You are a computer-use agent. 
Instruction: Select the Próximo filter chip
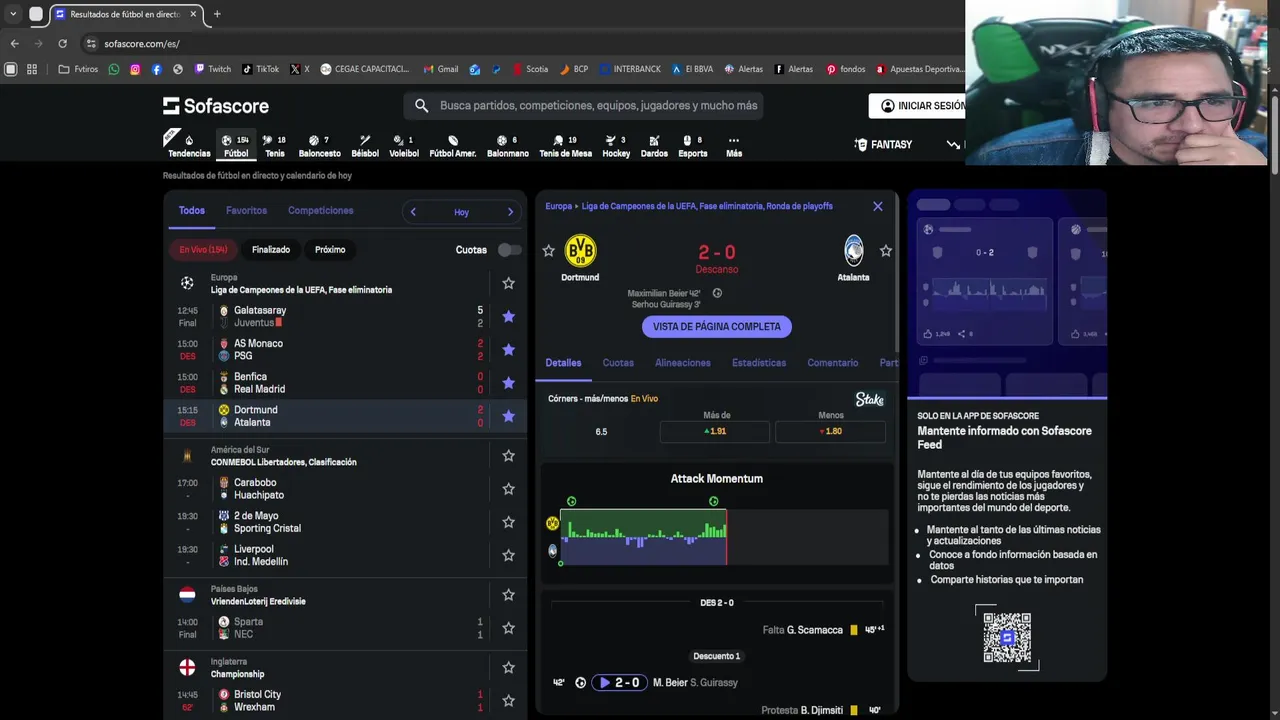coord(330,250)
